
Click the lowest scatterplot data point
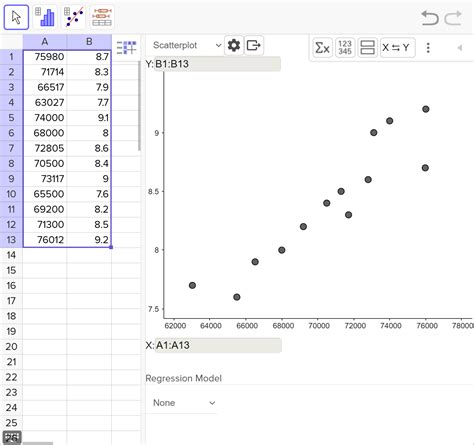click(237, 297)
